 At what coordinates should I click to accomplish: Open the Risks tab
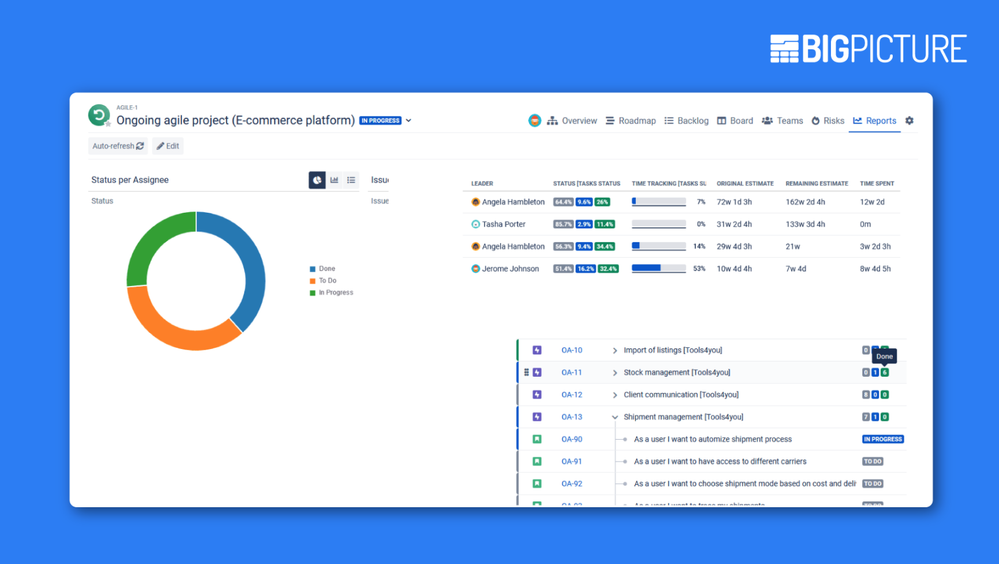pos(828,120)
